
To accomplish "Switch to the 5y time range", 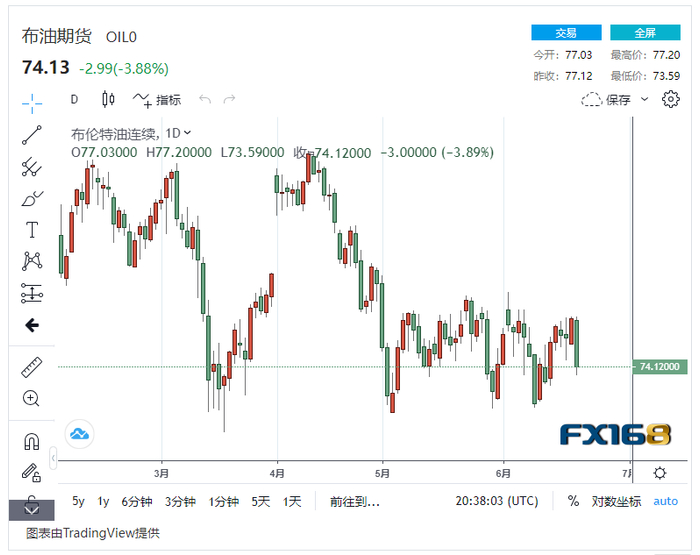I will pos(79,501).
